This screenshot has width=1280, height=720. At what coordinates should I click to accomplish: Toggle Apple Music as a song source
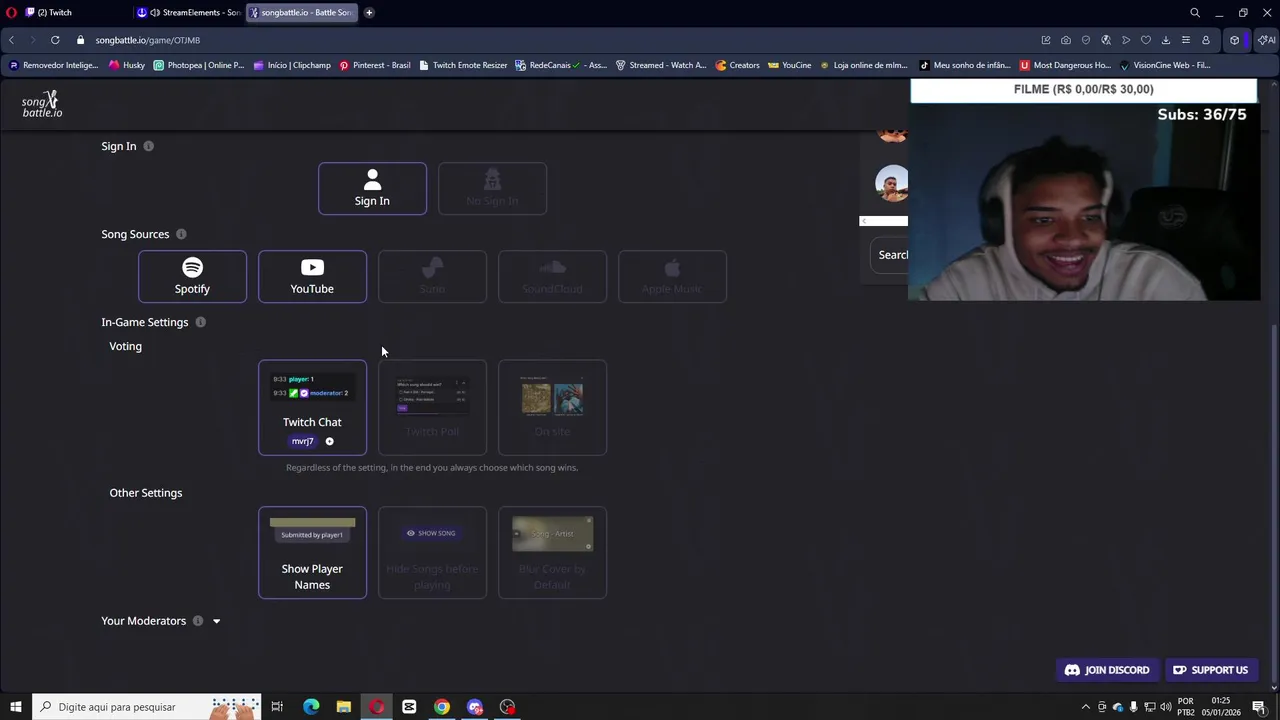[672, 276]
